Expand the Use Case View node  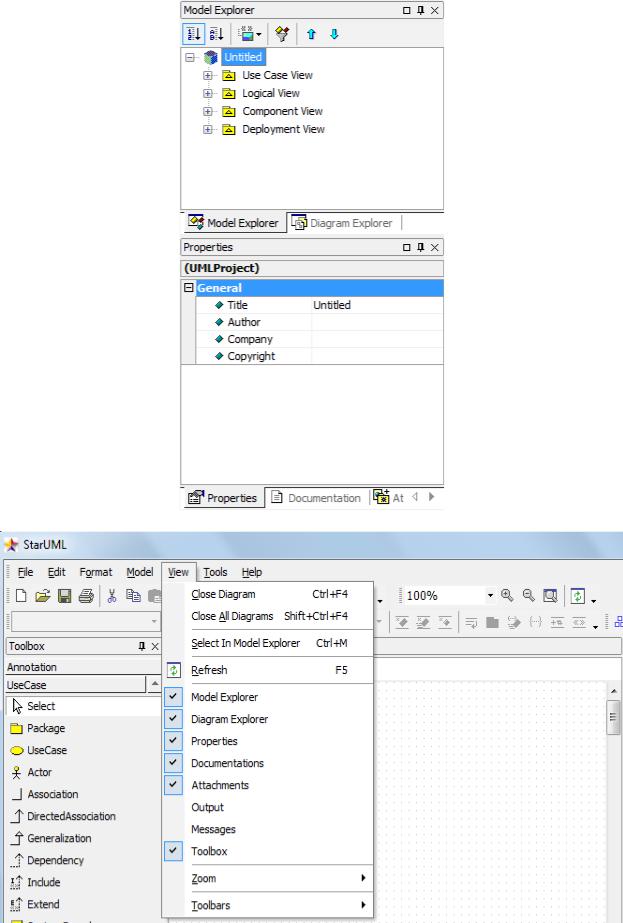[x=207, y=75]
